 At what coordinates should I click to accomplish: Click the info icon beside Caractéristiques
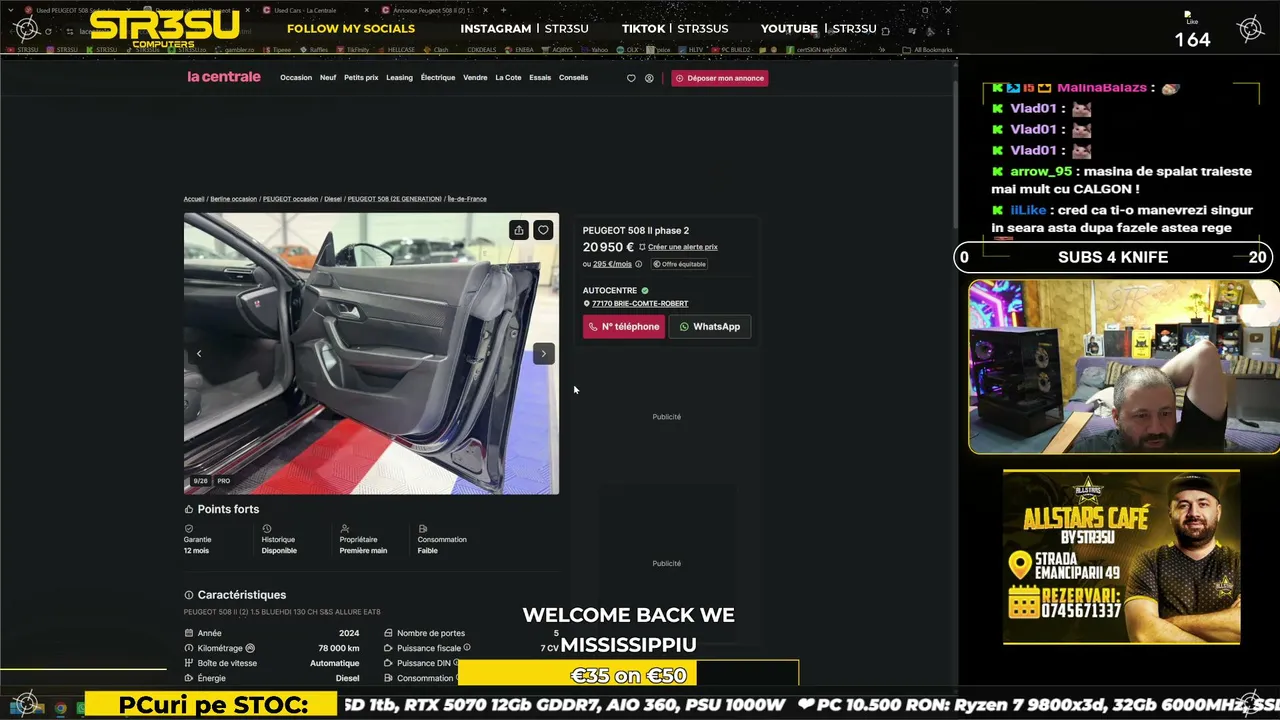coord(189,595)
